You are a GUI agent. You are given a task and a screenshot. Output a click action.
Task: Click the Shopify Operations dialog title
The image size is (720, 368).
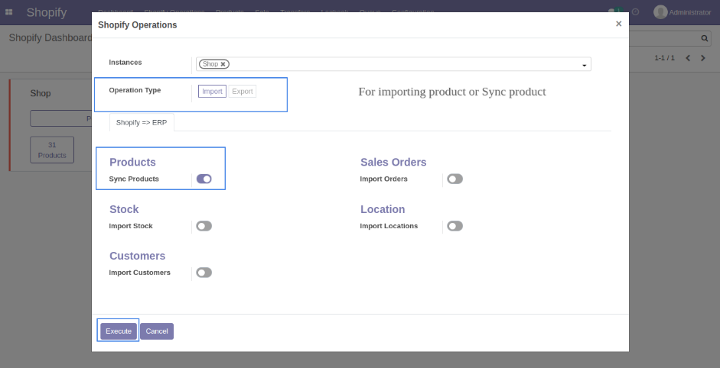(137, 25)
